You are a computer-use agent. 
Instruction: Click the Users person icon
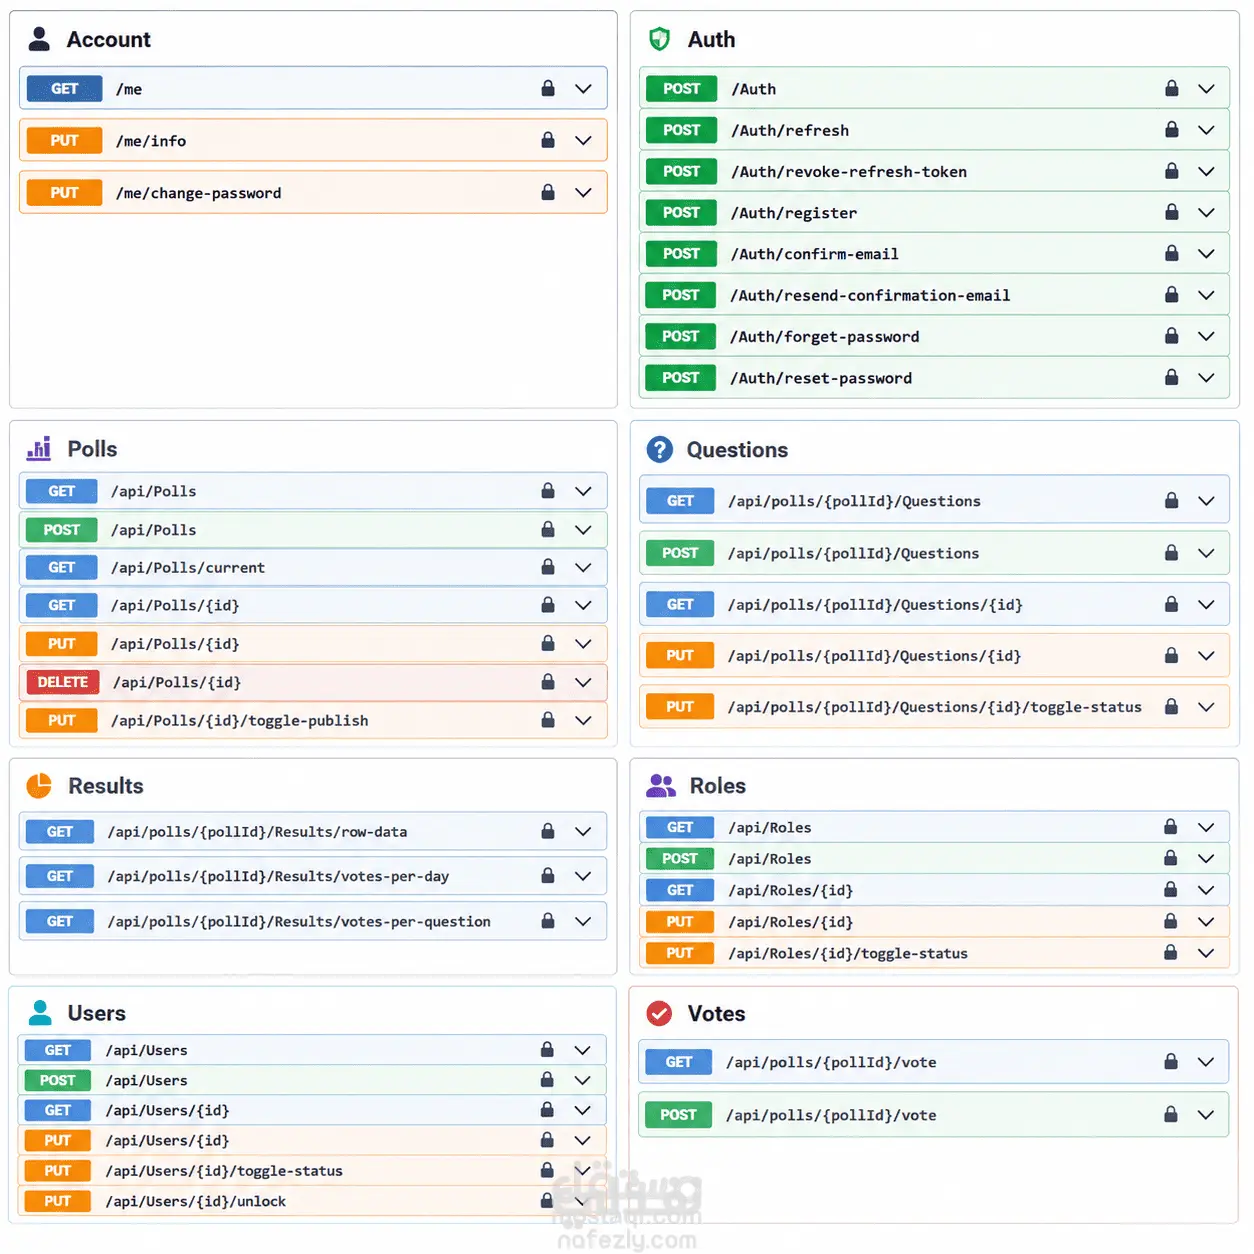click(x=40, y=1013)
